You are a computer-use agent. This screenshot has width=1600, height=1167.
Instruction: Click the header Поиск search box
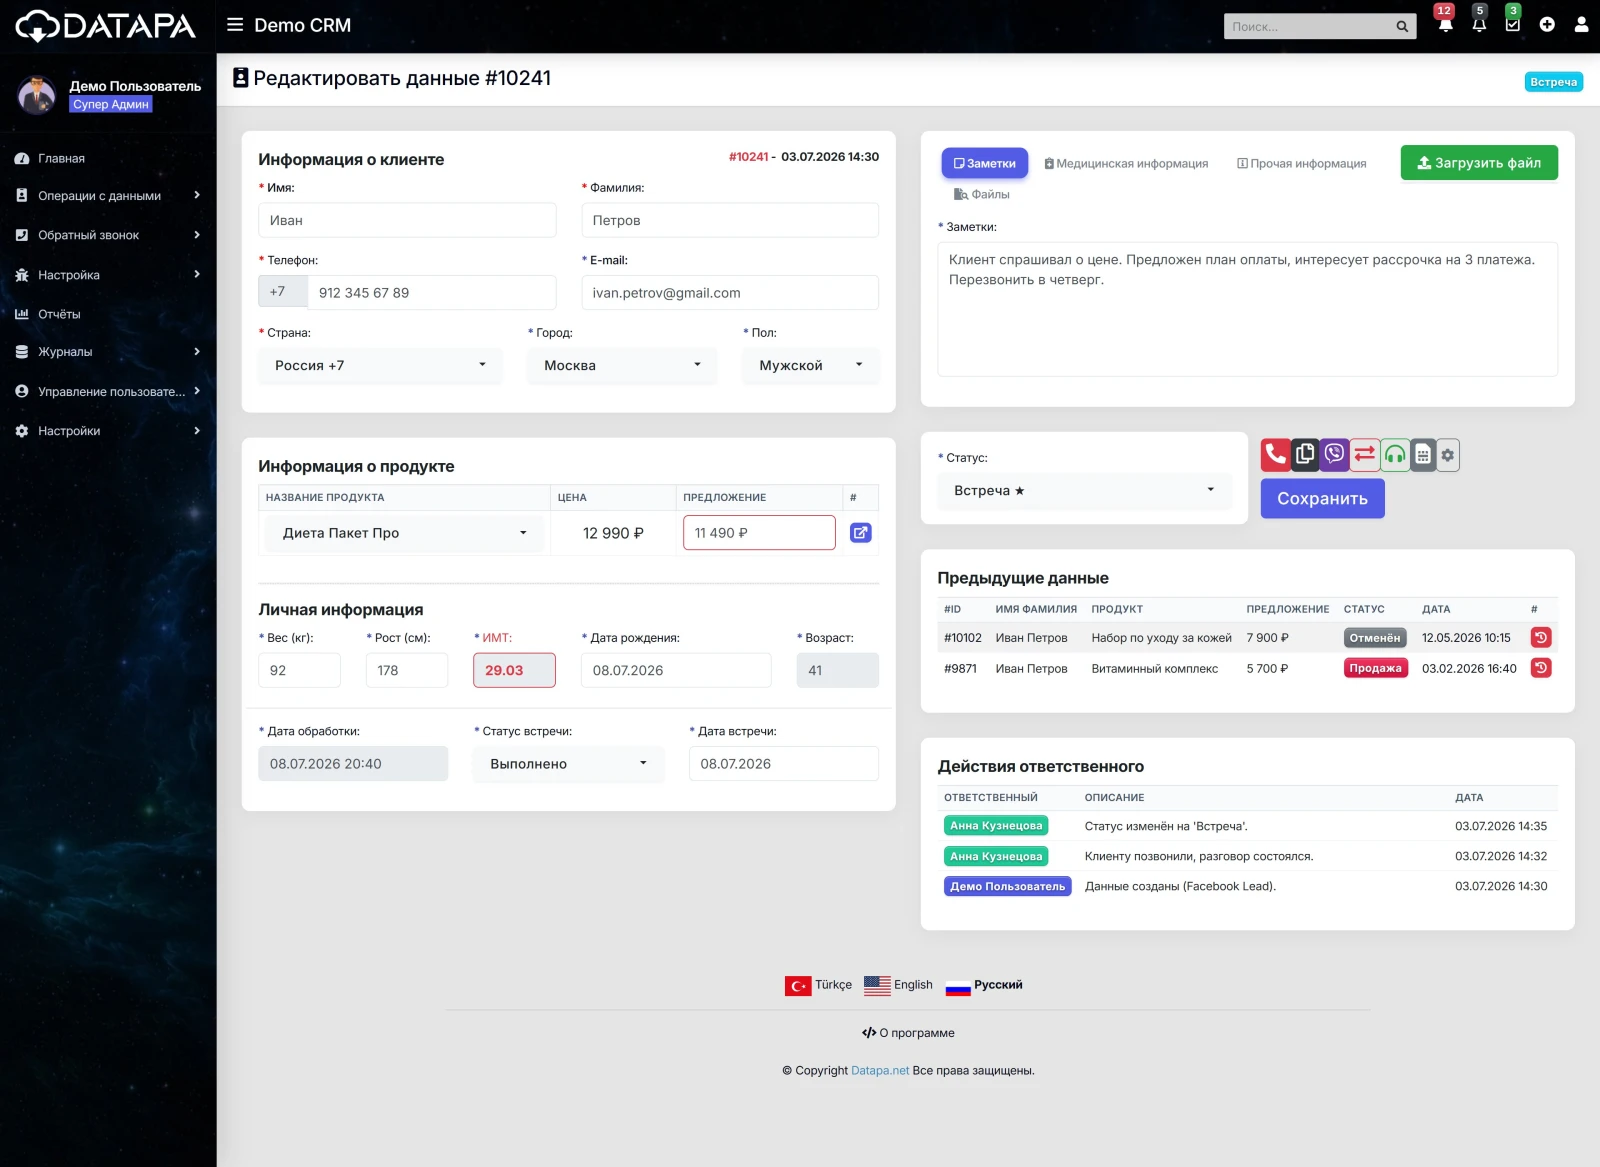click(1307, 27)
